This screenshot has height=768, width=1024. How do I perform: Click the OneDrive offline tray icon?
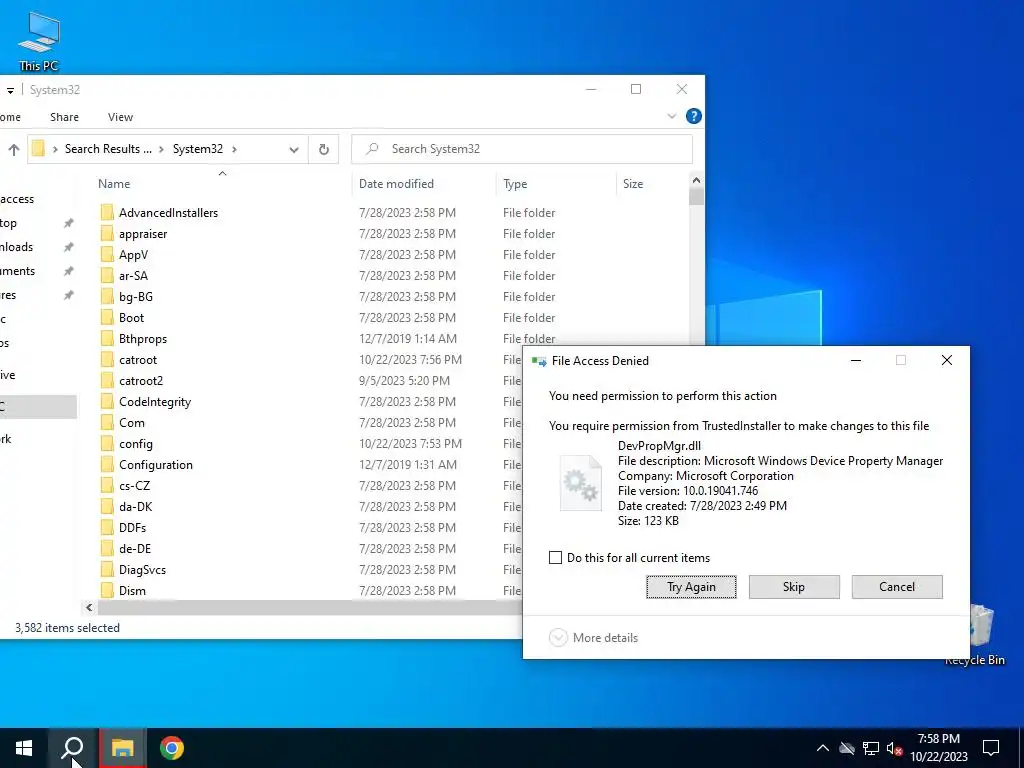pyautogui.click(x=847, y=748)
